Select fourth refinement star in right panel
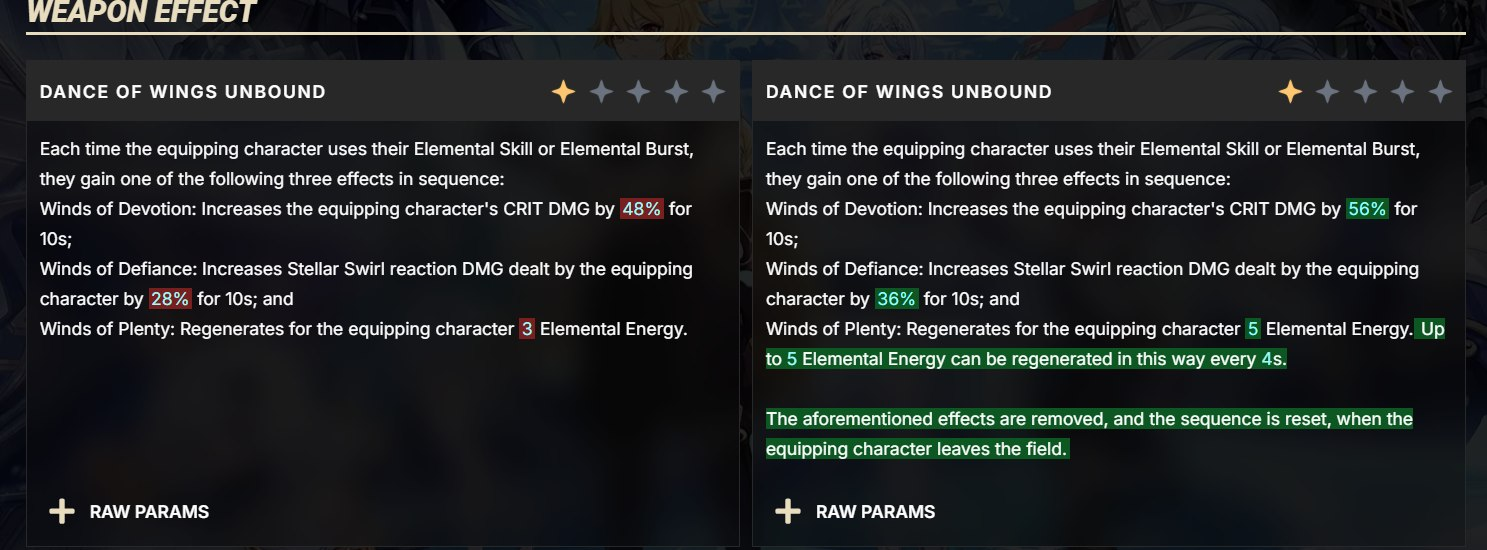The image size is (1487, 550). point(1403,92)
